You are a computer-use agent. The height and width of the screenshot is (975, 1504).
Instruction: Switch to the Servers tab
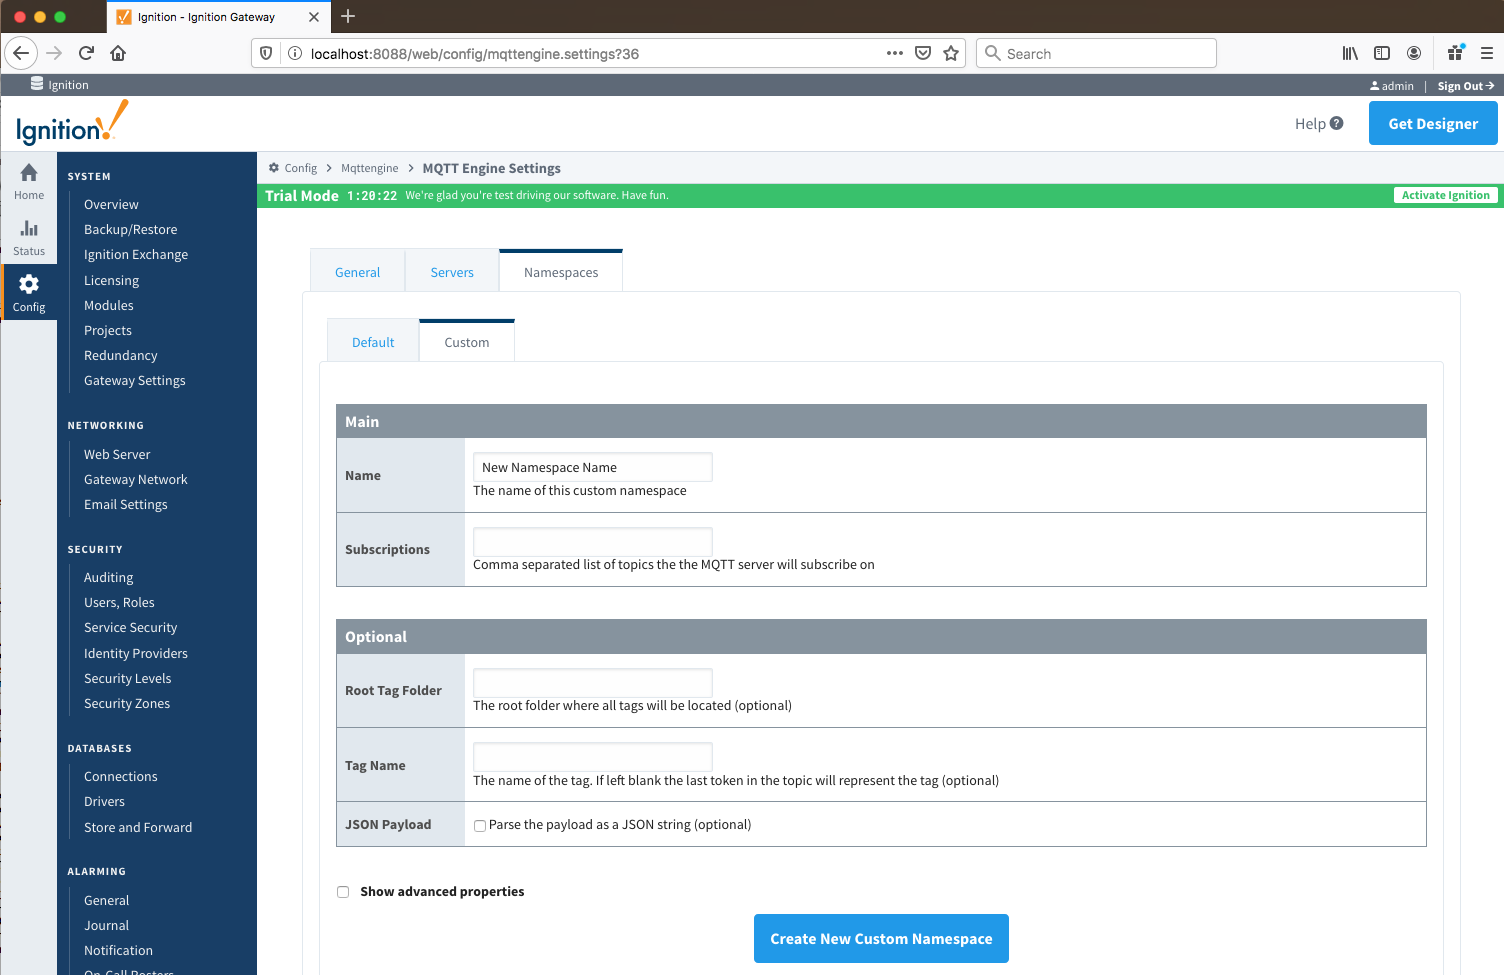(452, 271)
